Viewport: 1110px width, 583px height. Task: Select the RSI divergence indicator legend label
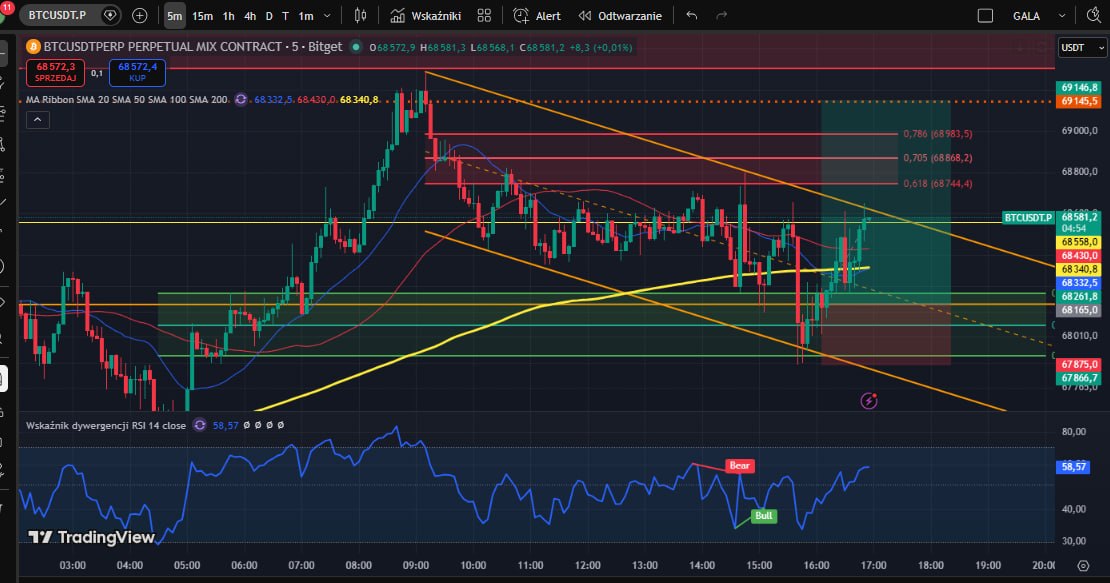point(106,425)
